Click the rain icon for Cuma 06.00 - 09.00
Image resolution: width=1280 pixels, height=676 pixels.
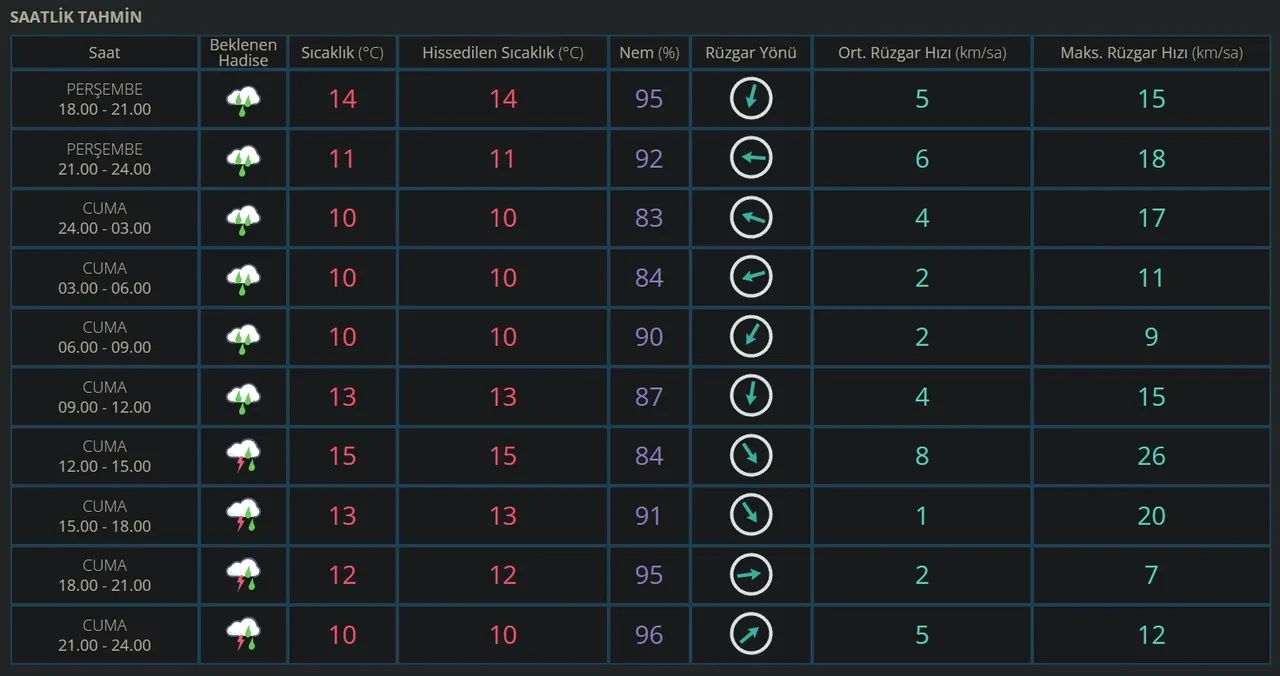click(x=243, y=338)
